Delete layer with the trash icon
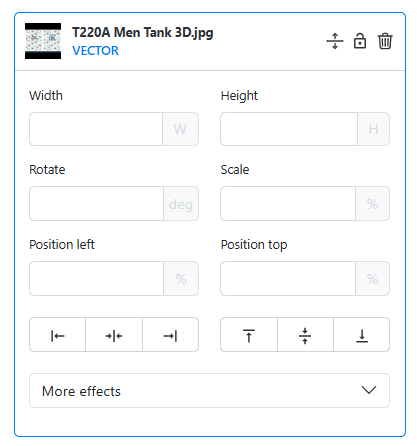The width and height of the screenshot is (417, 446). click(385, 41)
